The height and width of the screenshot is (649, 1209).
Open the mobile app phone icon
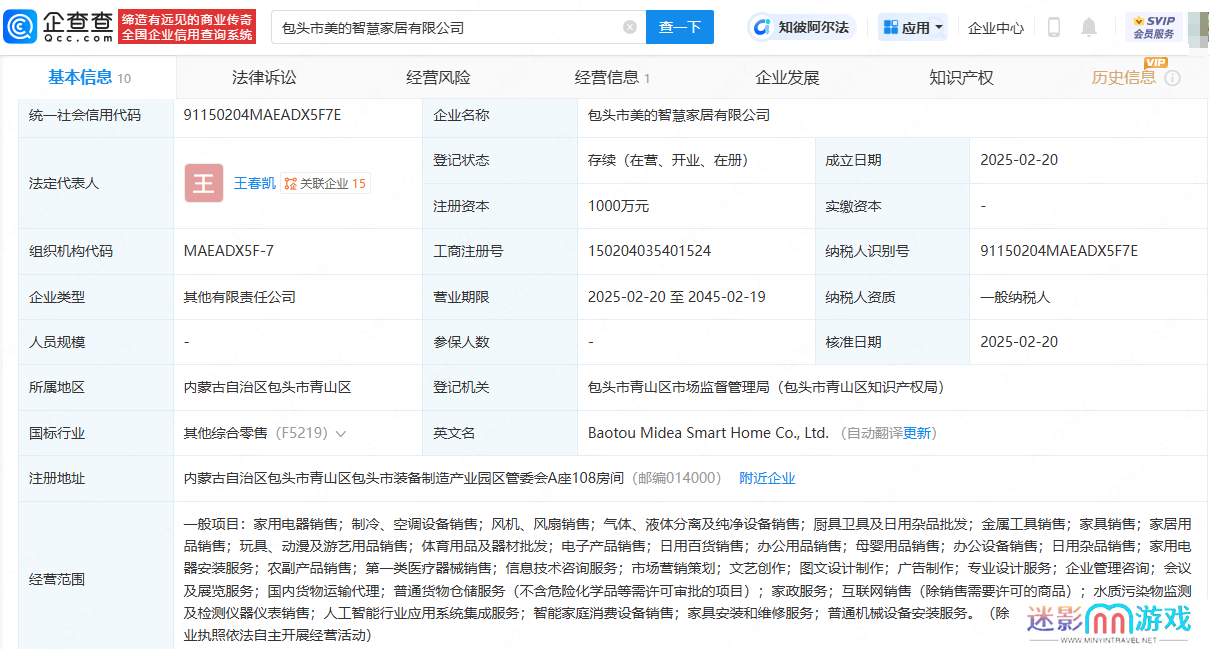tap(1053, 27)
